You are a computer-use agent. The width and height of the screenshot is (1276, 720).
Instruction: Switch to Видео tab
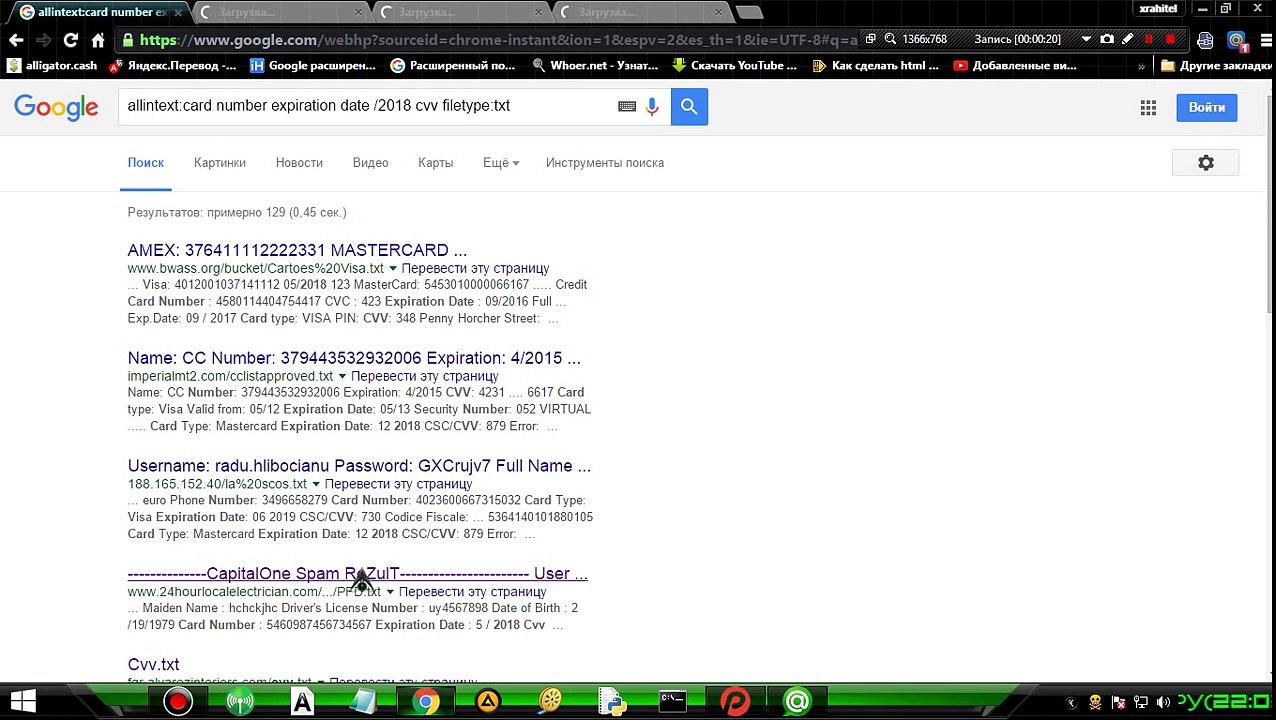click(370, 163)
